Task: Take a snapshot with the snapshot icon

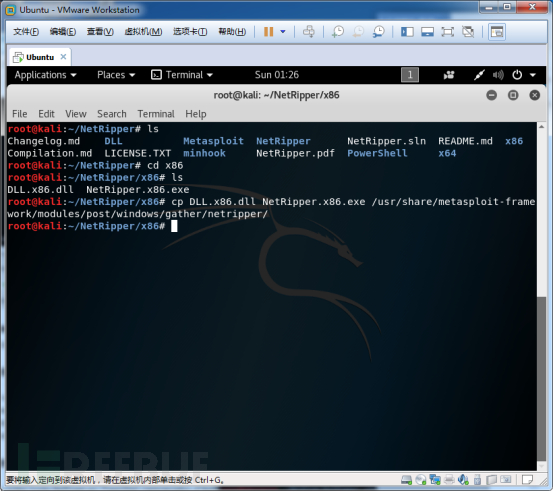Action: (x=338, y=32)
